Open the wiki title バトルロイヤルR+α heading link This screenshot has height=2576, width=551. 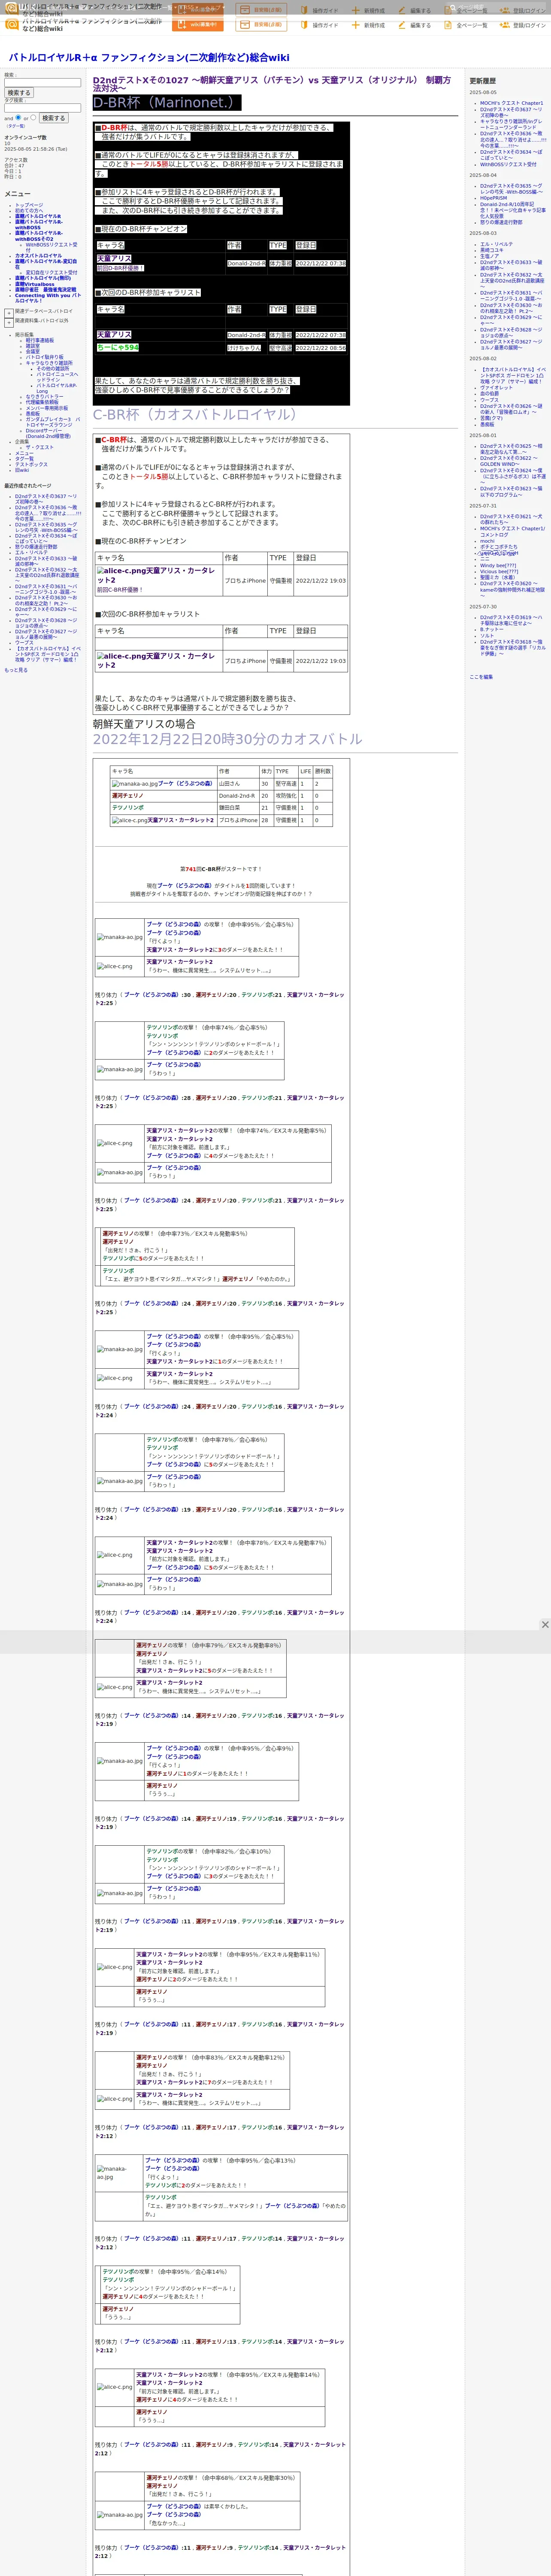pyautogui.click(x=149, y=57)
